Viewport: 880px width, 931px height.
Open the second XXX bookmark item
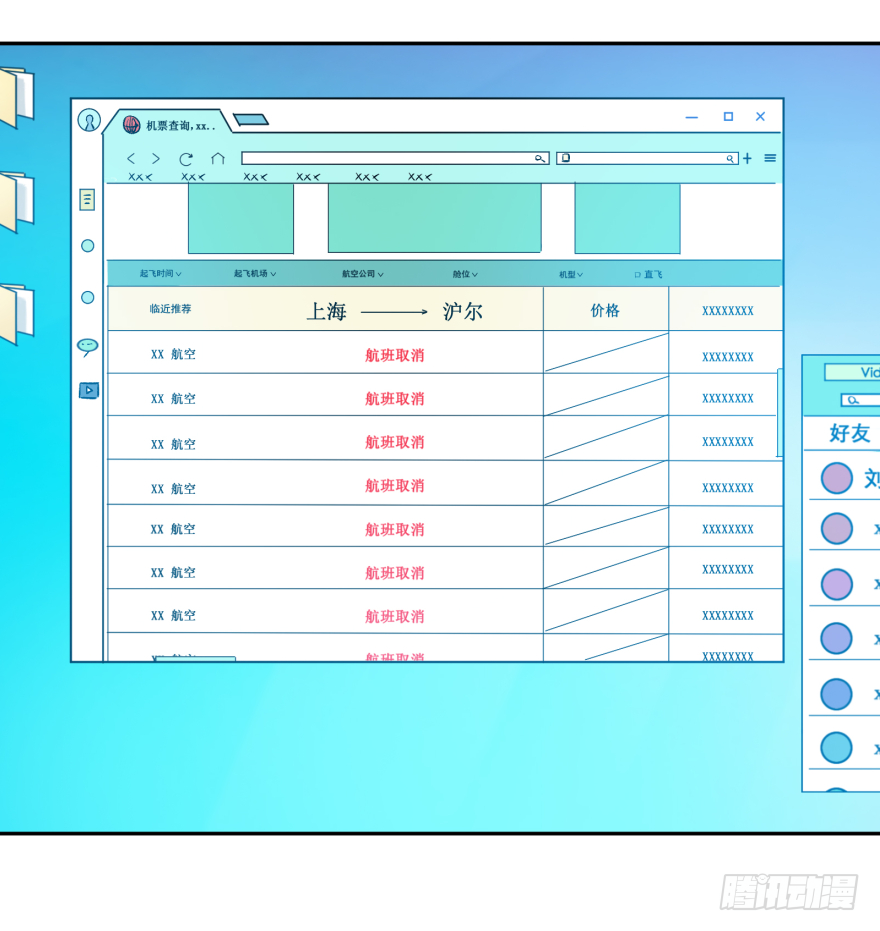click(193, 177)
